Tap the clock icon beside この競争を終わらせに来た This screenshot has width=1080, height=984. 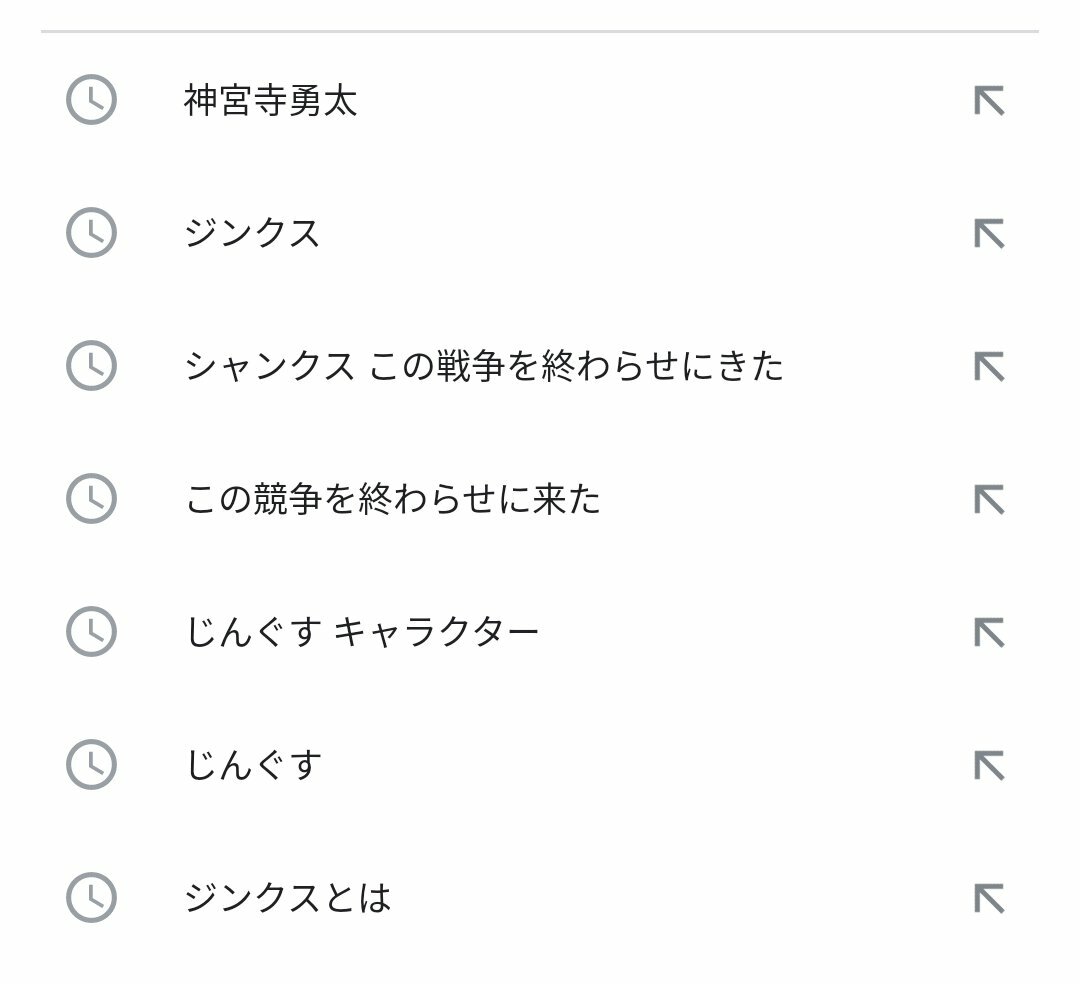click(x=91, y=499)
